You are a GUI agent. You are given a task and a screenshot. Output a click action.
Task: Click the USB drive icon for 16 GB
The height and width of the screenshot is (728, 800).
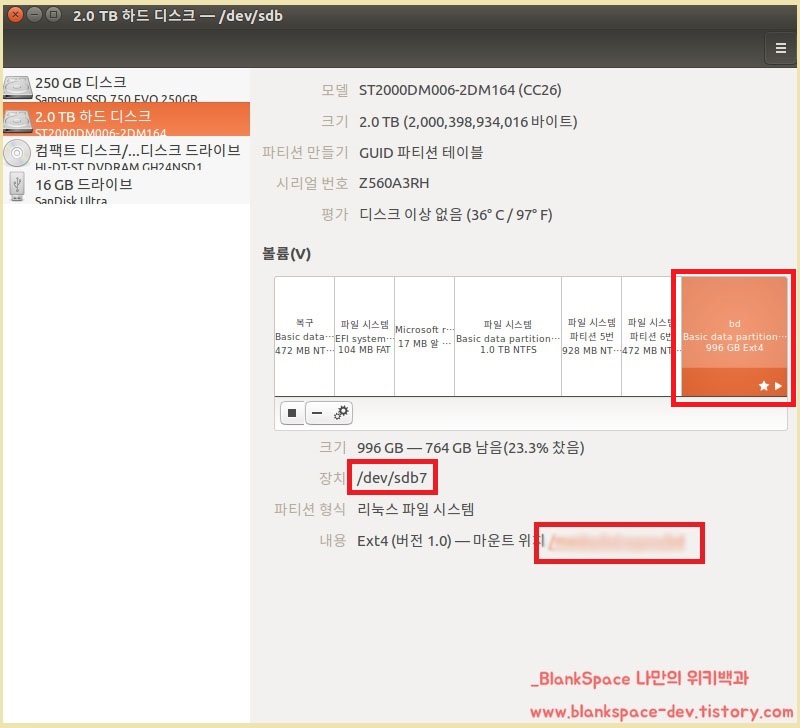coord(17,186)
